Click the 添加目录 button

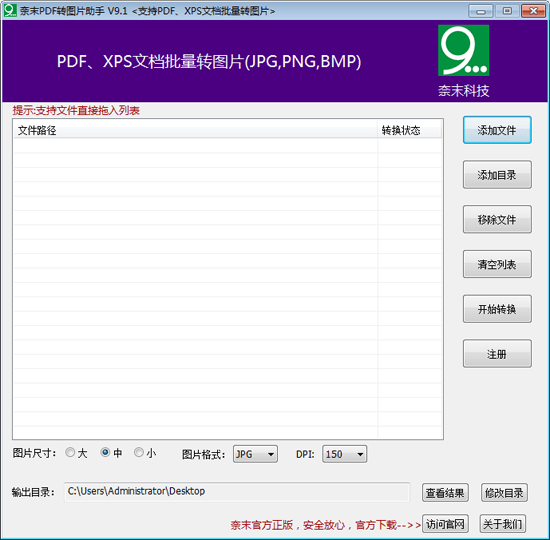pos(497,175)
